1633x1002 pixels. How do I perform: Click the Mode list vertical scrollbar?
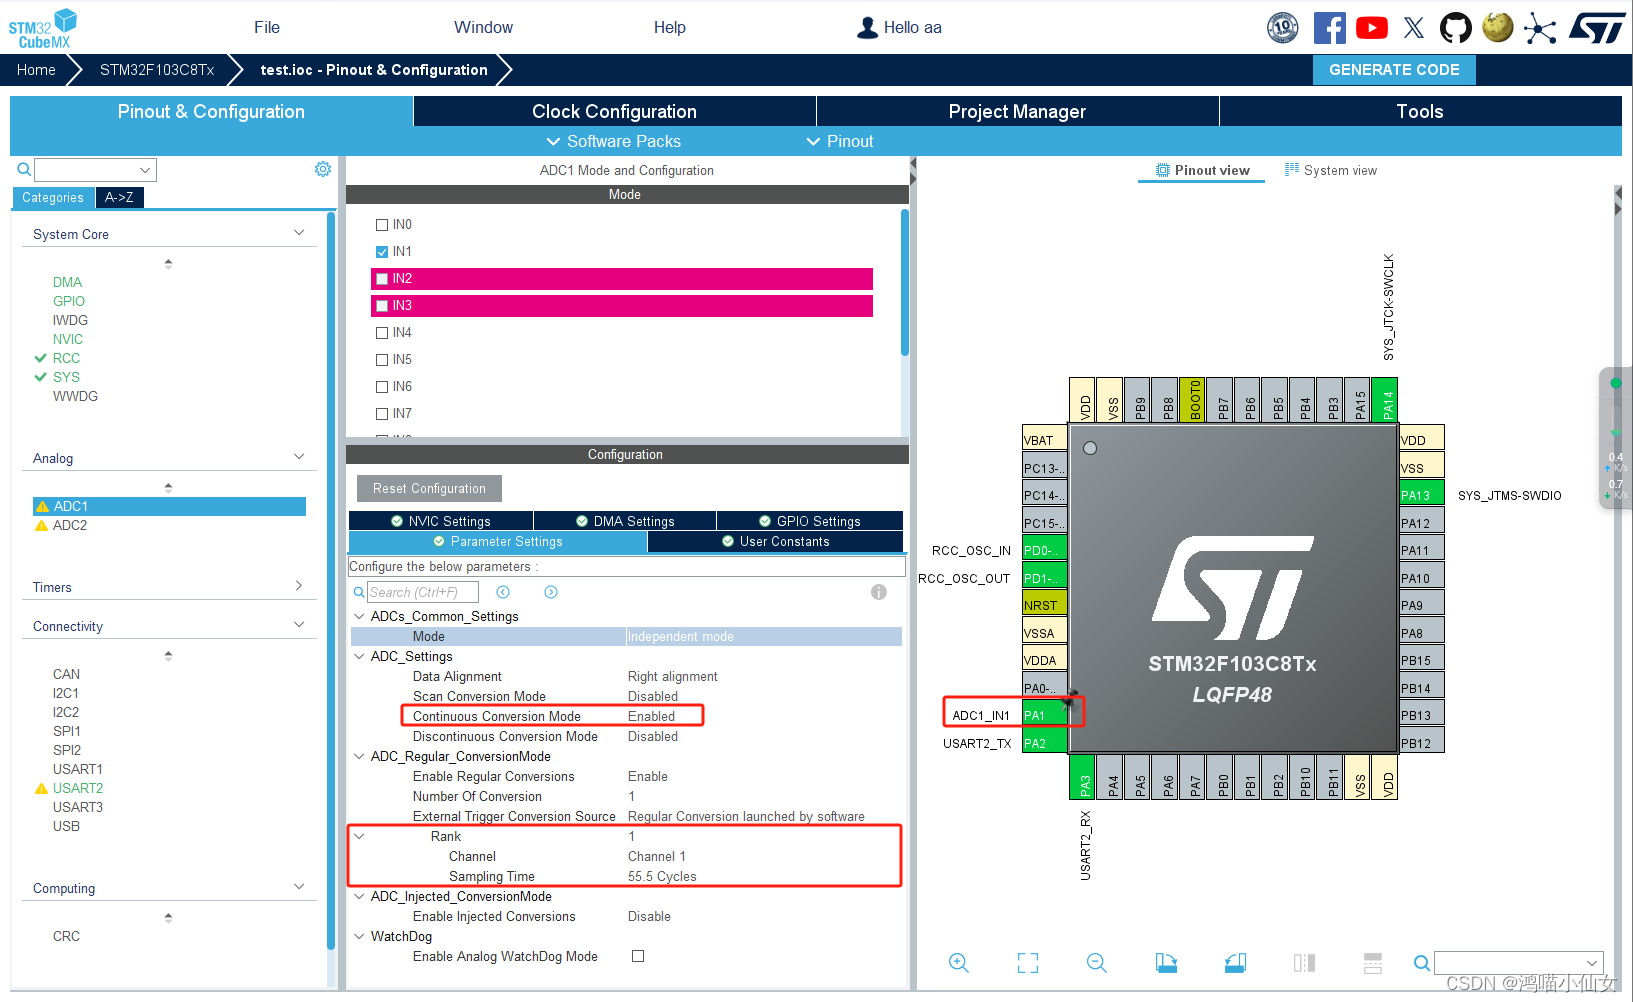tap(905, 283)
